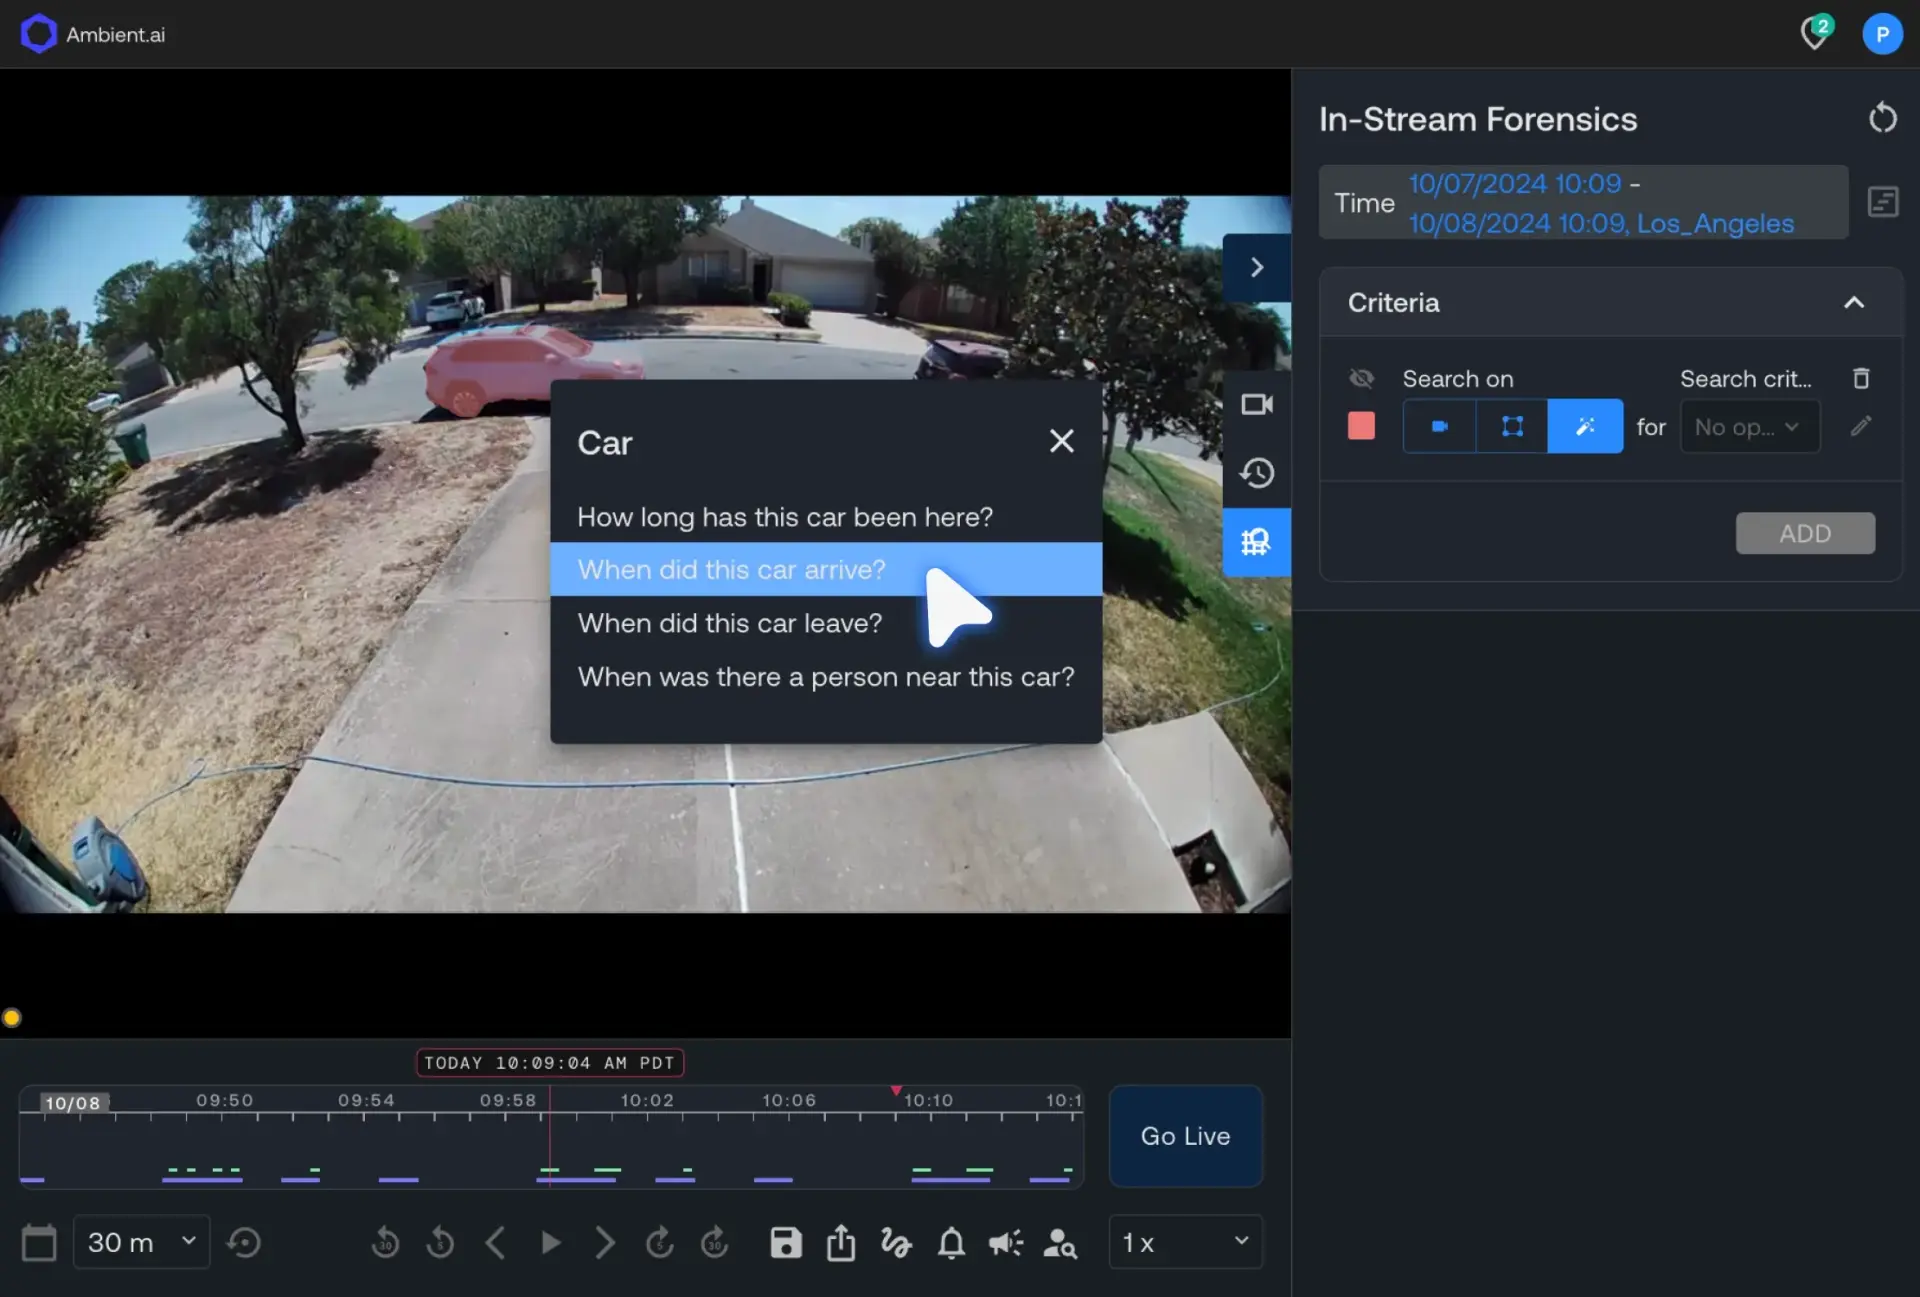Select the camera view icon in sidebar
1920x1297 pixels.
click(1257, 404)
